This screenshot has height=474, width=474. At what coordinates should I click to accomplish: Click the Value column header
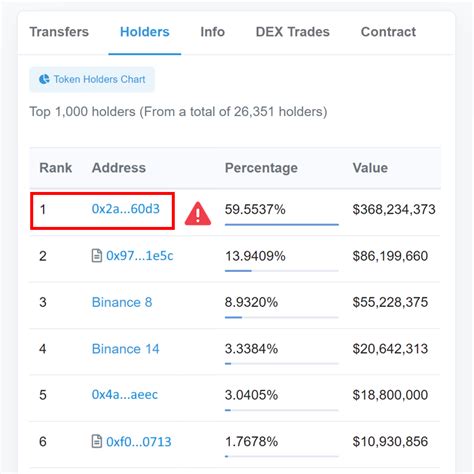pyautogui.click(x=370, y=168)
